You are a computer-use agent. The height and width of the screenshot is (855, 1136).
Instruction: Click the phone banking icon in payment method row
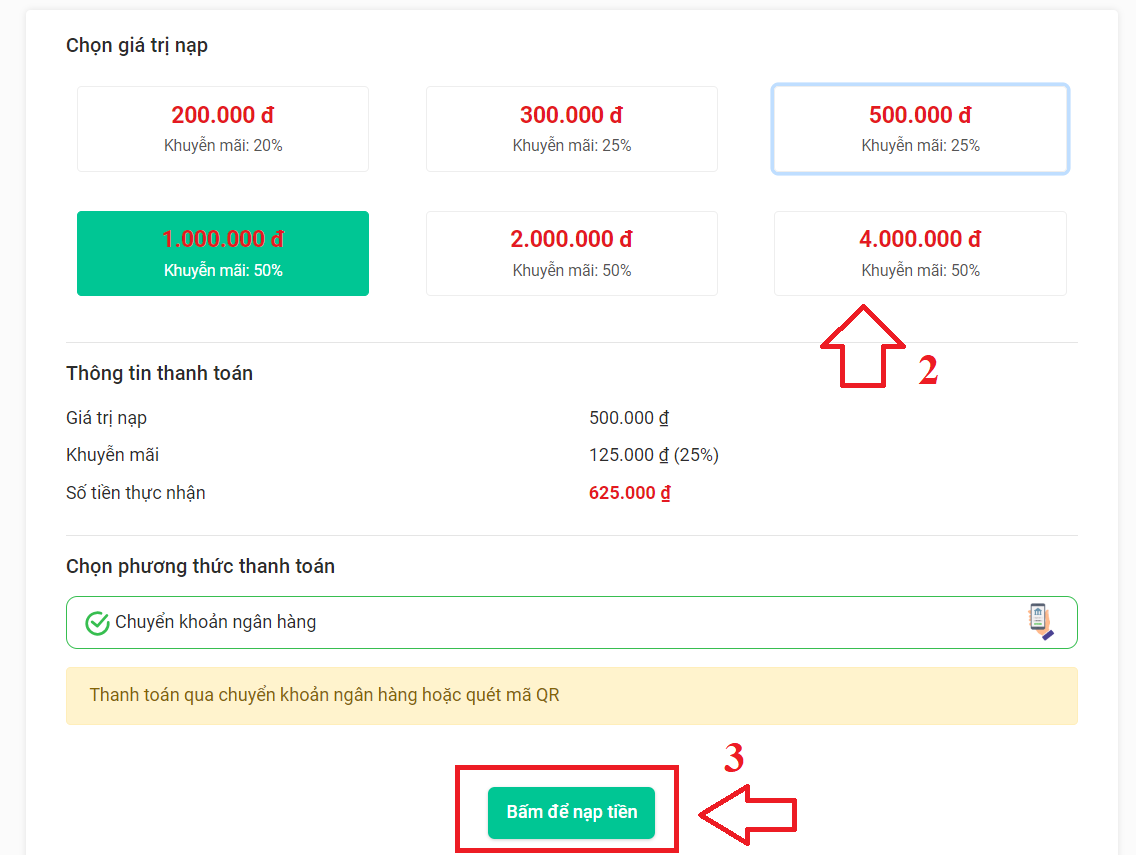(x=1040, y=621)
